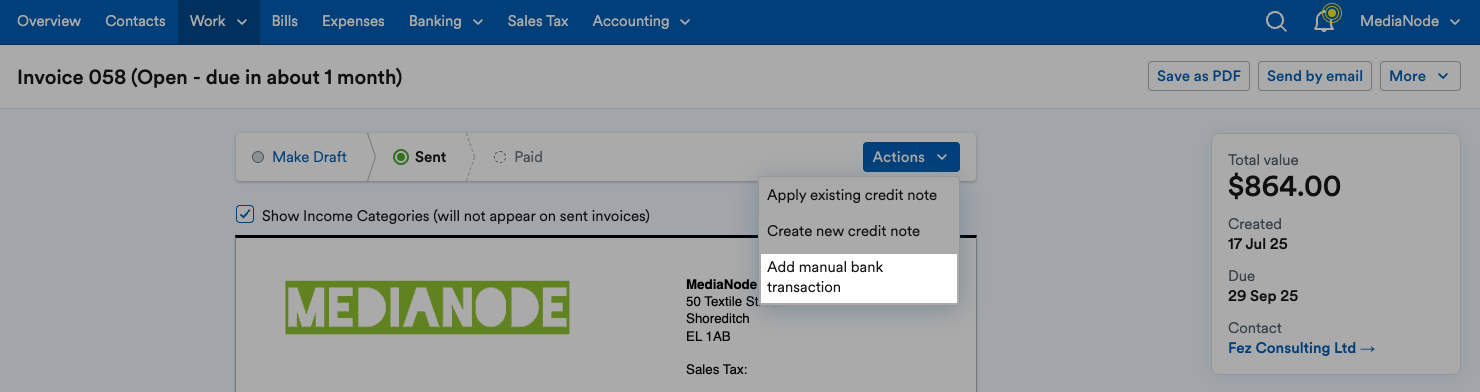This screenshot has height=392, width=1480.
Task: Click the Send by email button
Action: (x=1315, y=76)
